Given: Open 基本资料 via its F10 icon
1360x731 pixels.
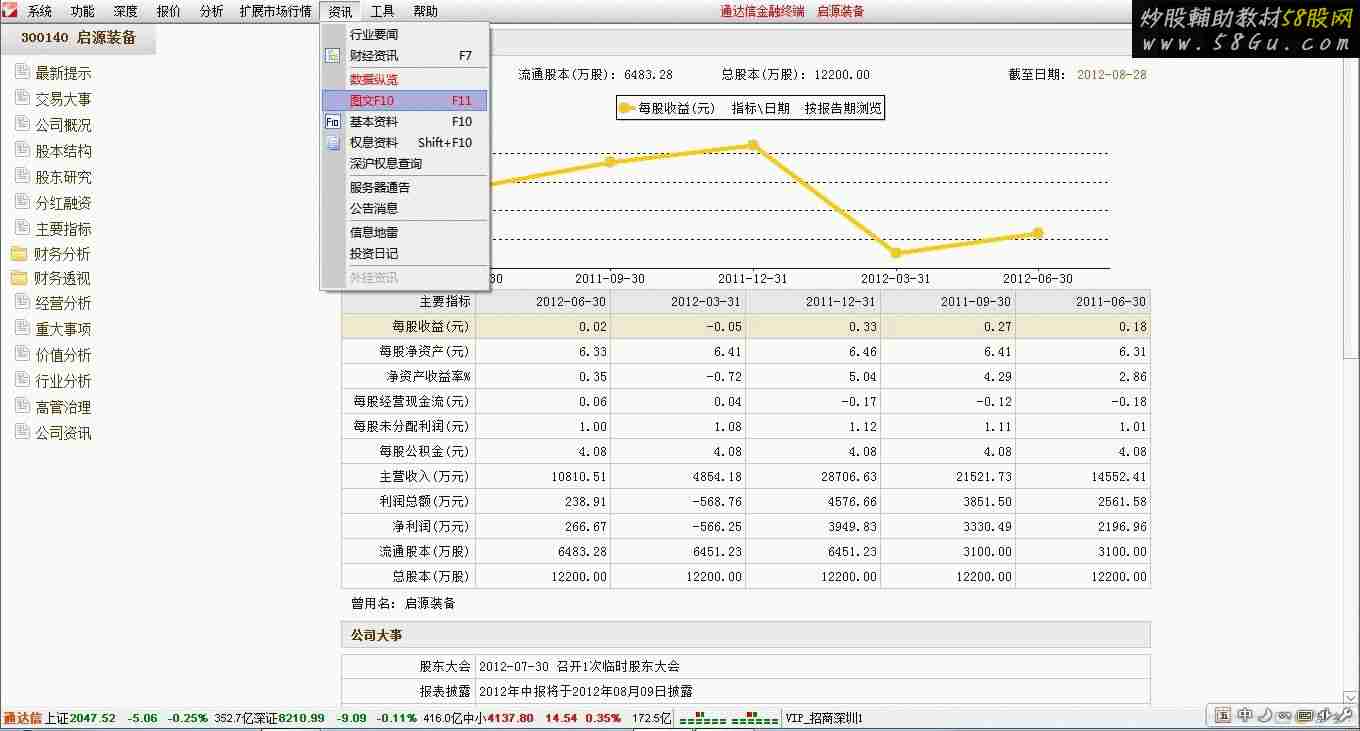Looking at the screenshot, I should [x=333, y=122].
